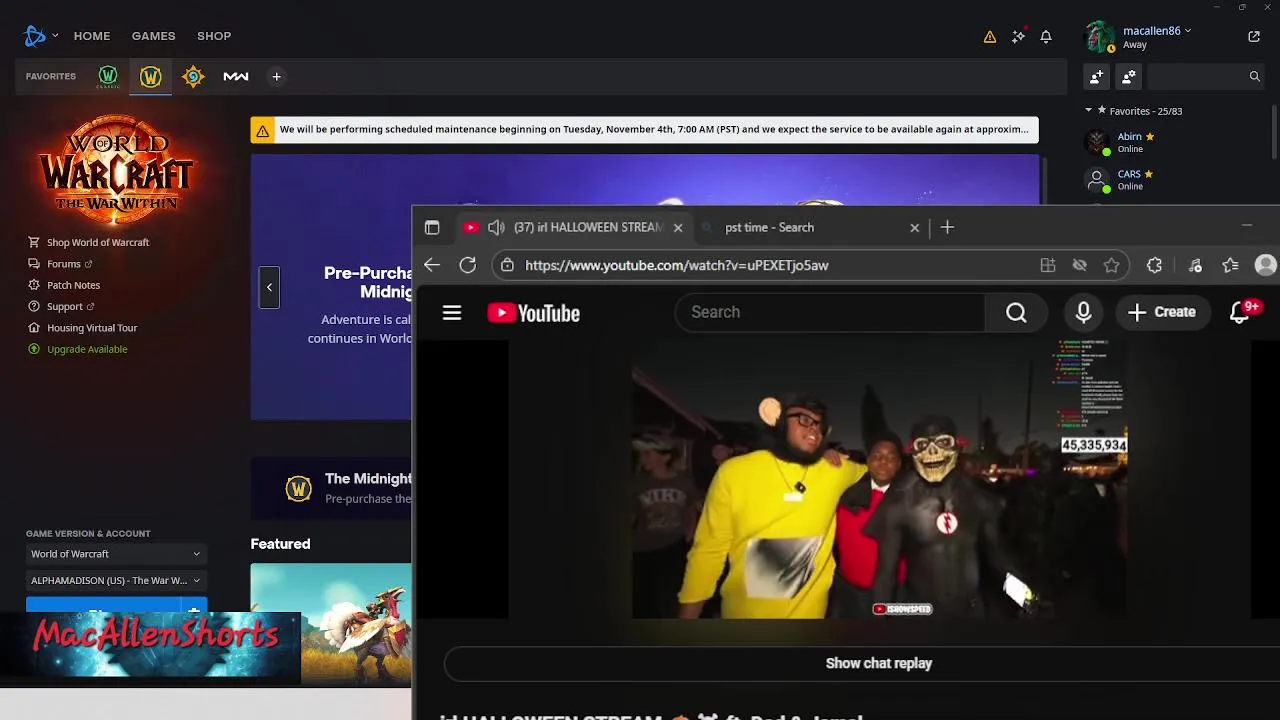Add a game to the favorites bar
Viewport: 1280px width, 720px height.
click(x=277, y=76)
